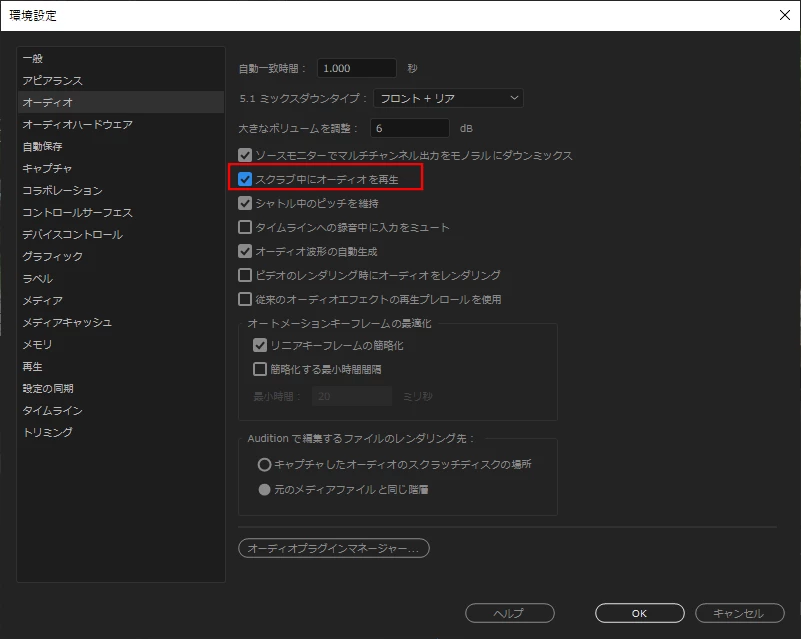
Task: Click the 最小時間 milliseconds field
Action: click(x=352, y=396)
